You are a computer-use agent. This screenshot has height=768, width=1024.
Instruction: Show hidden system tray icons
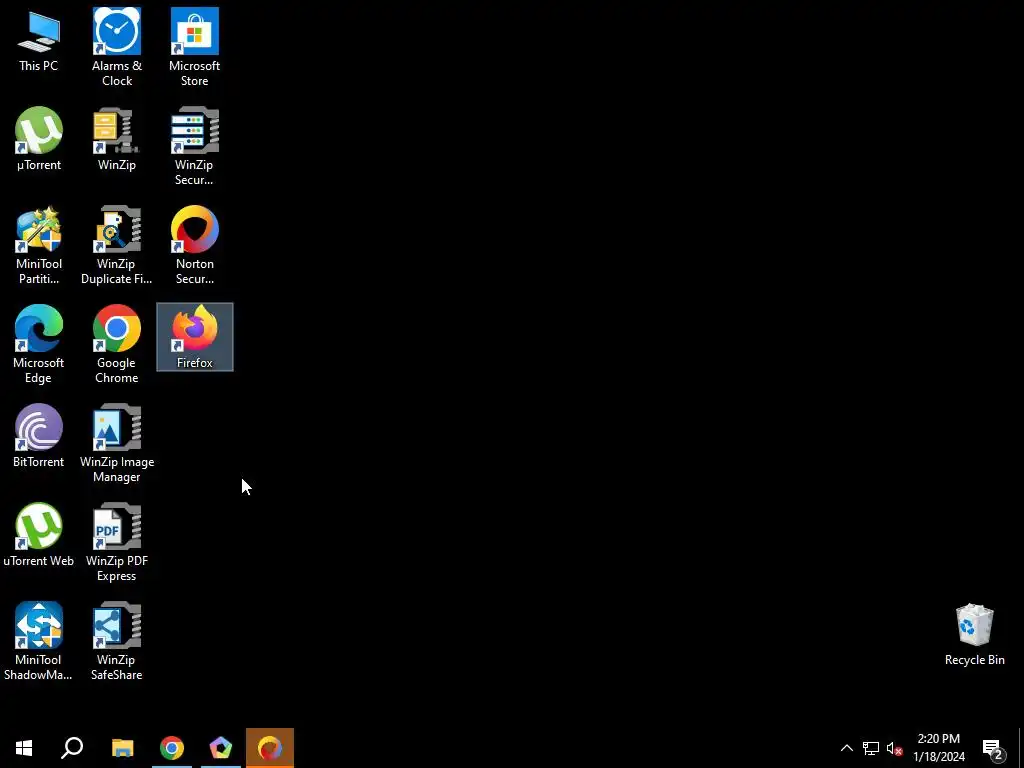coord(846,748)
